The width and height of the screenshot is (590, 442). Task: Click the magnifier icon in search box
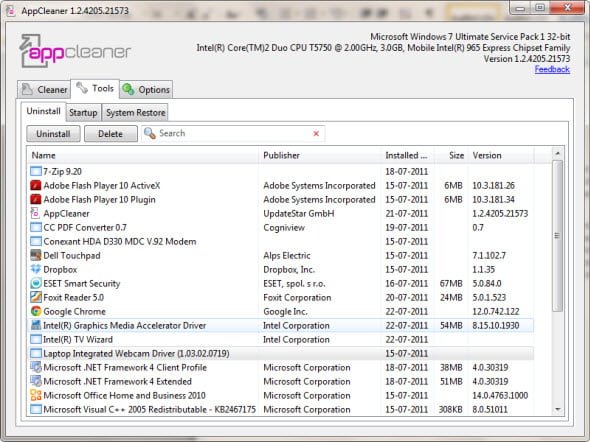150,133
